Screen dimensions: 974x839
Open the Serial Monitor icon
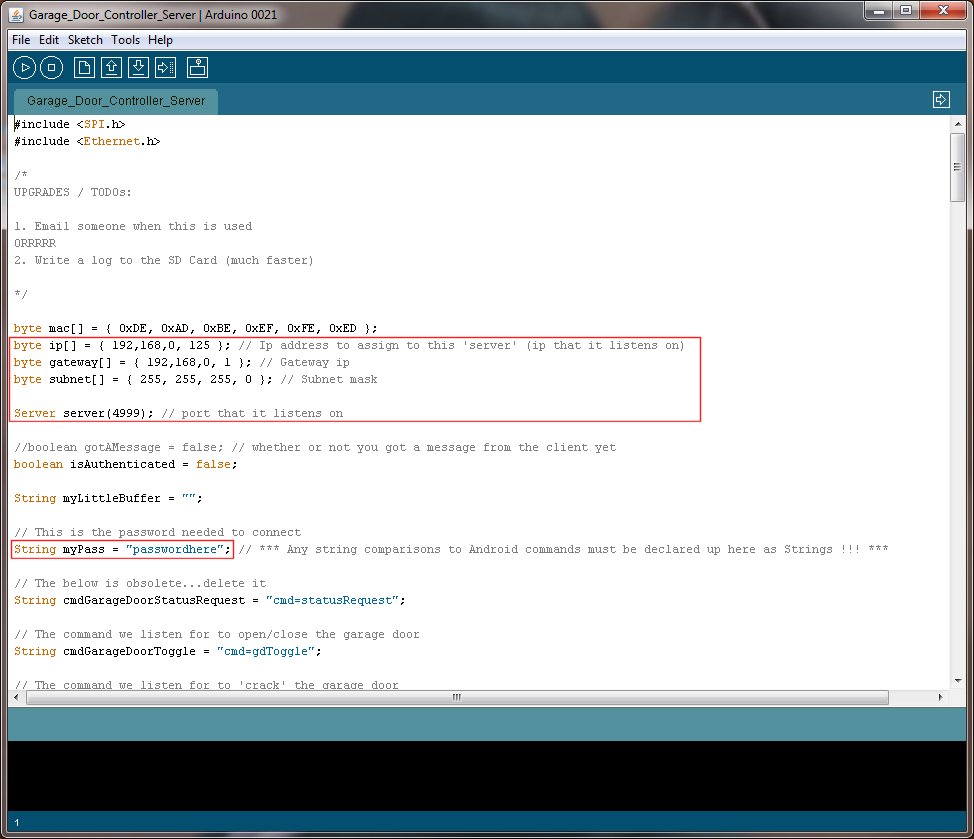pos(198,67)
